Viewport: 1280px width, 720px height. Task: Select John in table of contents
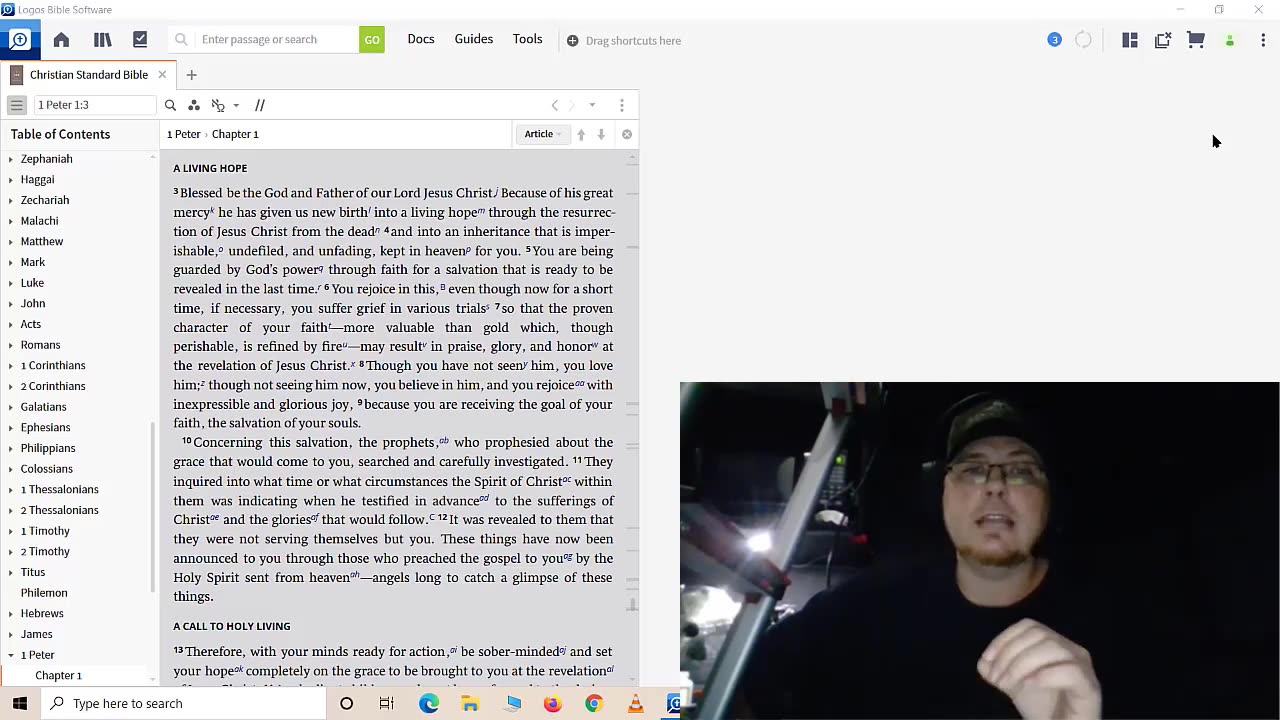click(33, 304)
